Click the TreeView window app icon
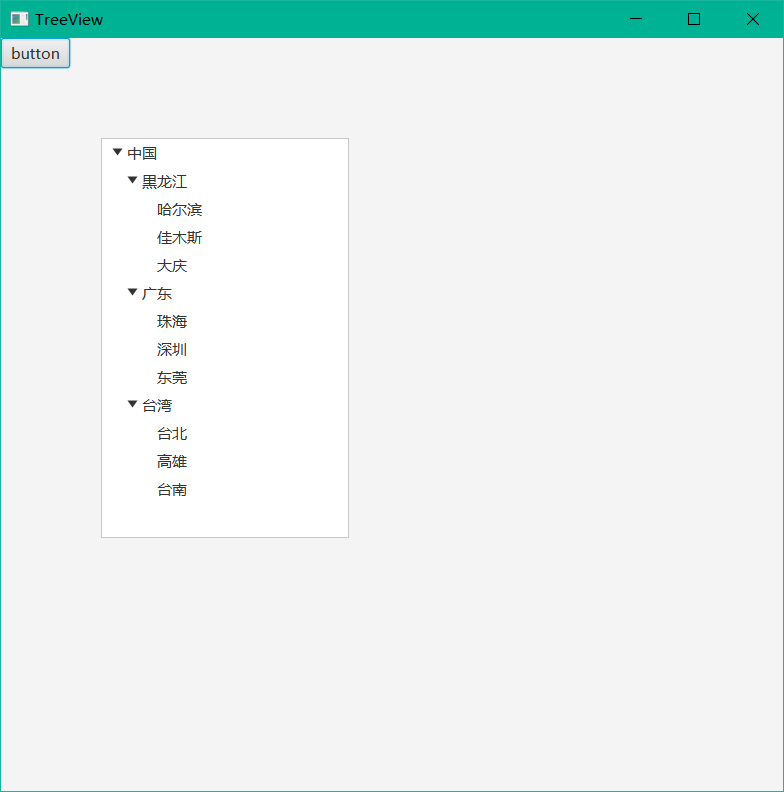 (19, 19)
